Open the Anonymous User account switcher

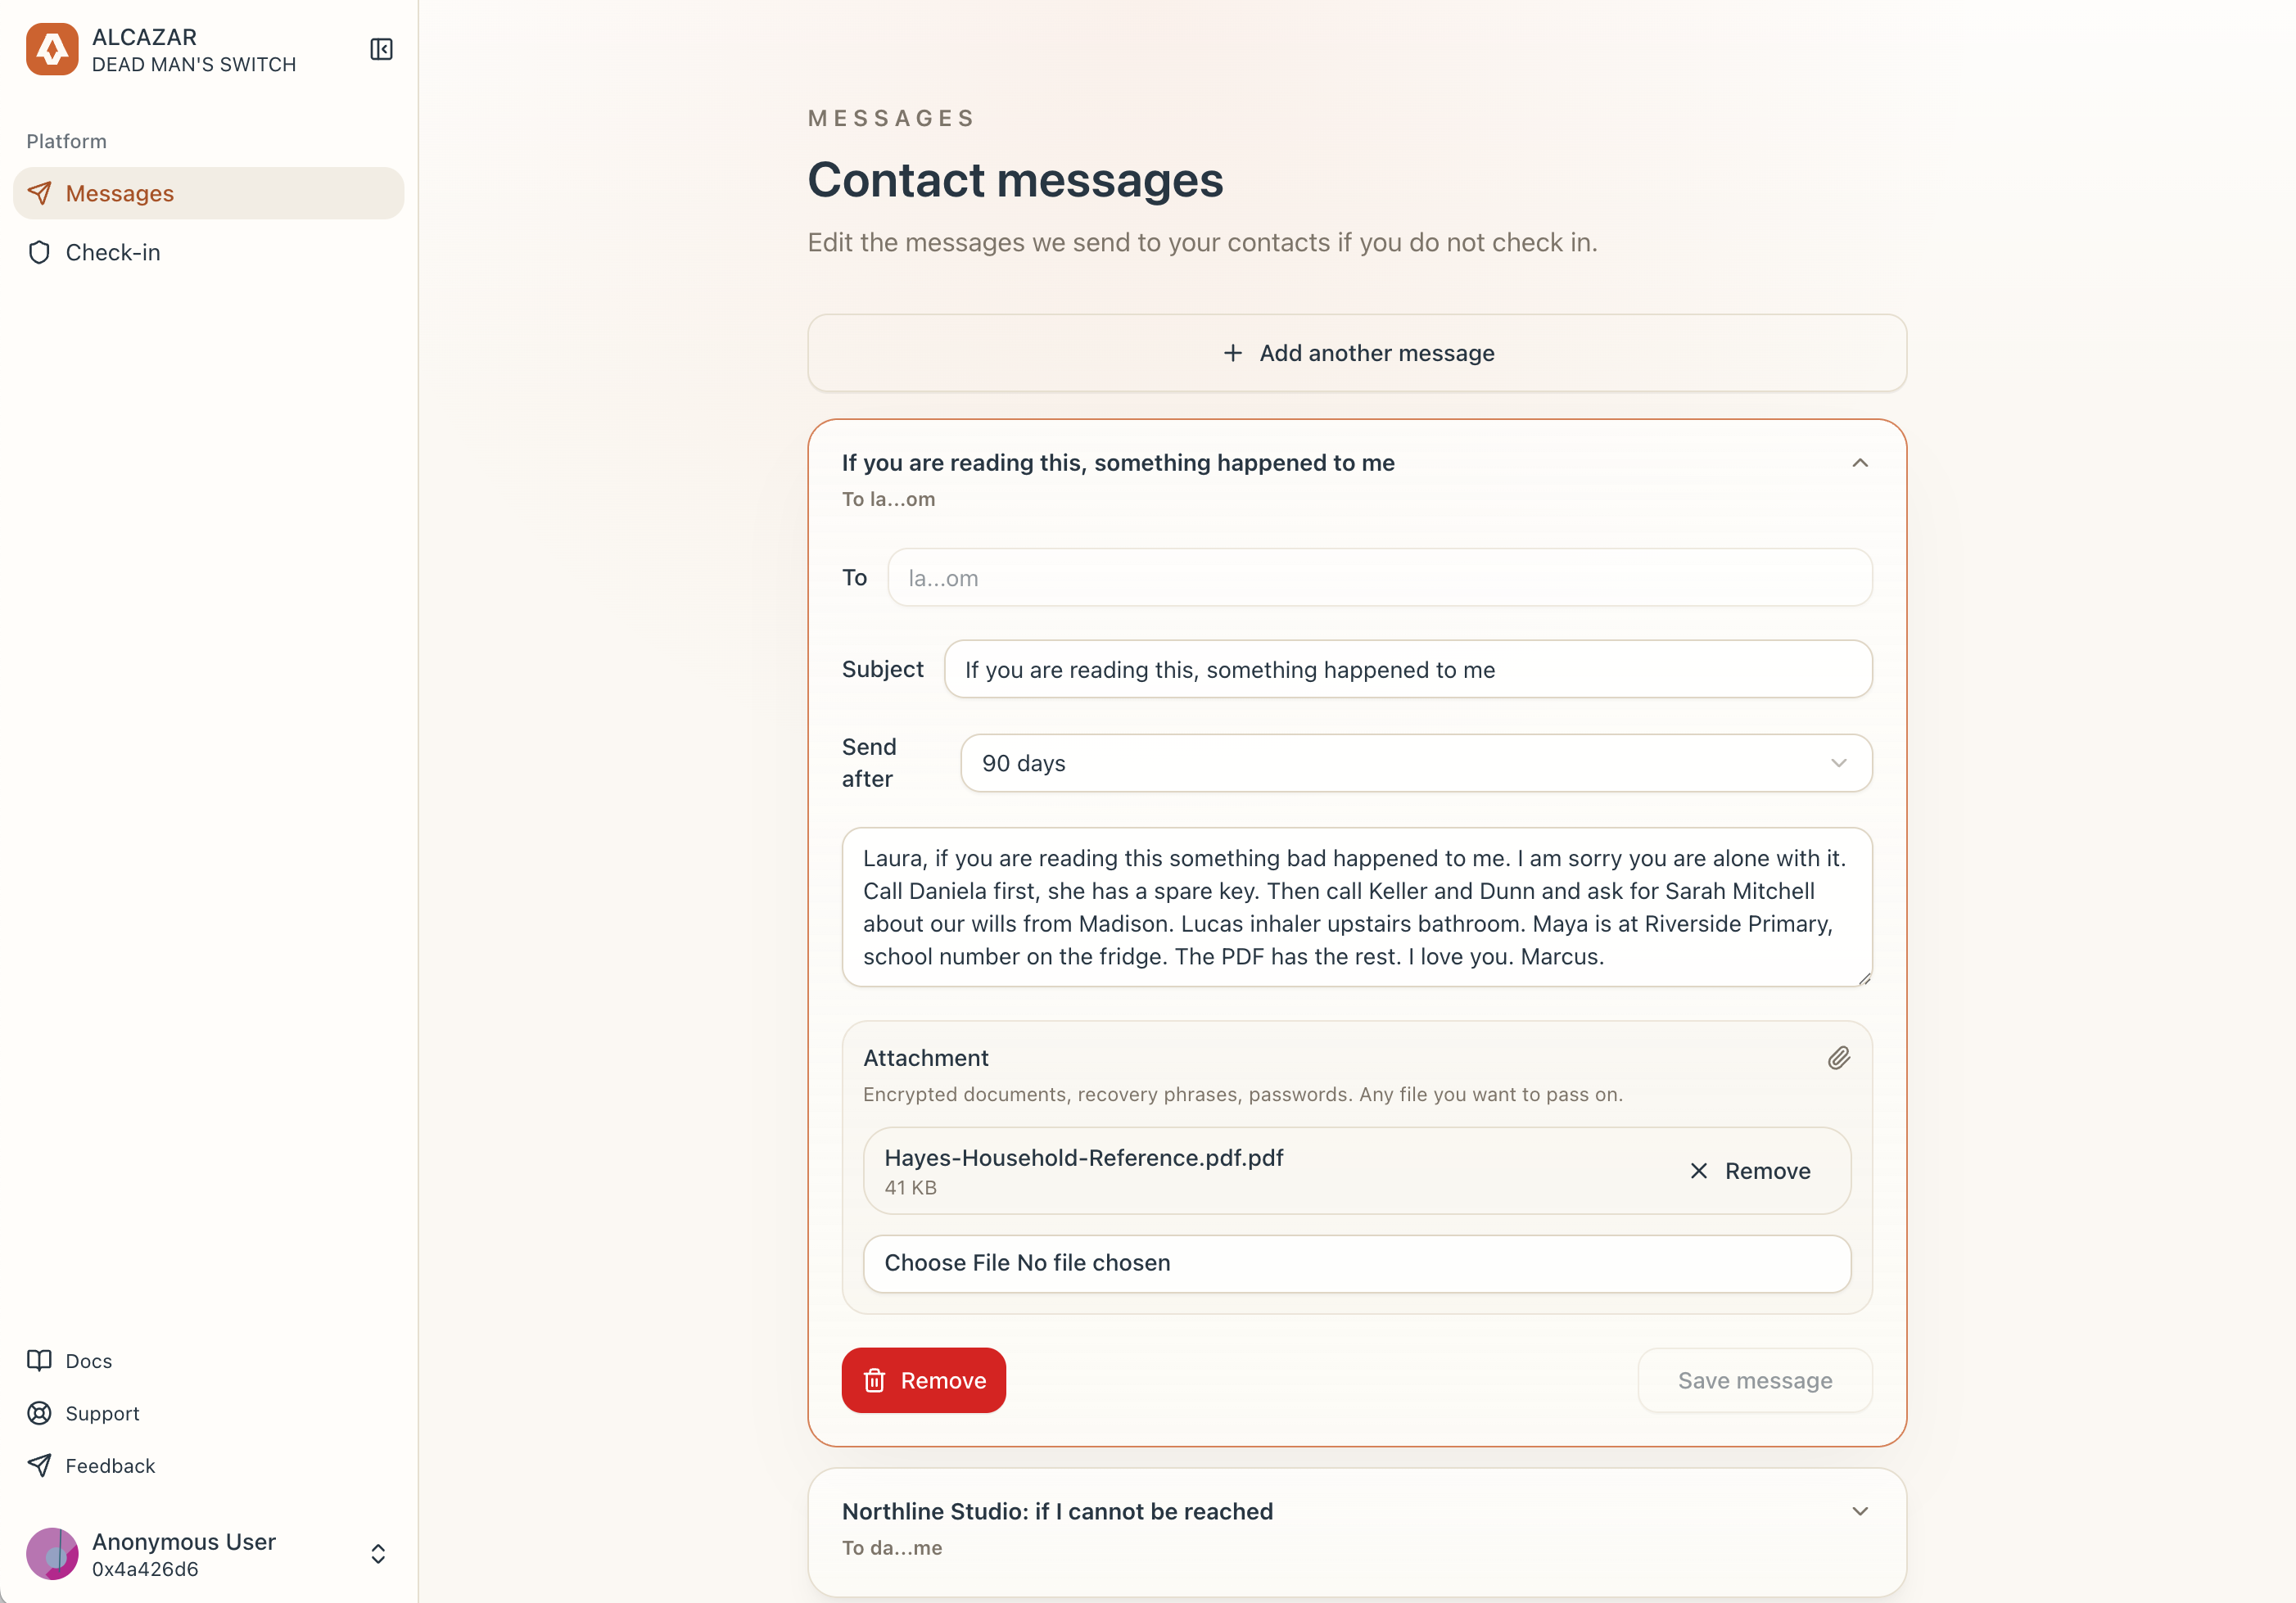pyautogui.click(x=378, y=1554)
